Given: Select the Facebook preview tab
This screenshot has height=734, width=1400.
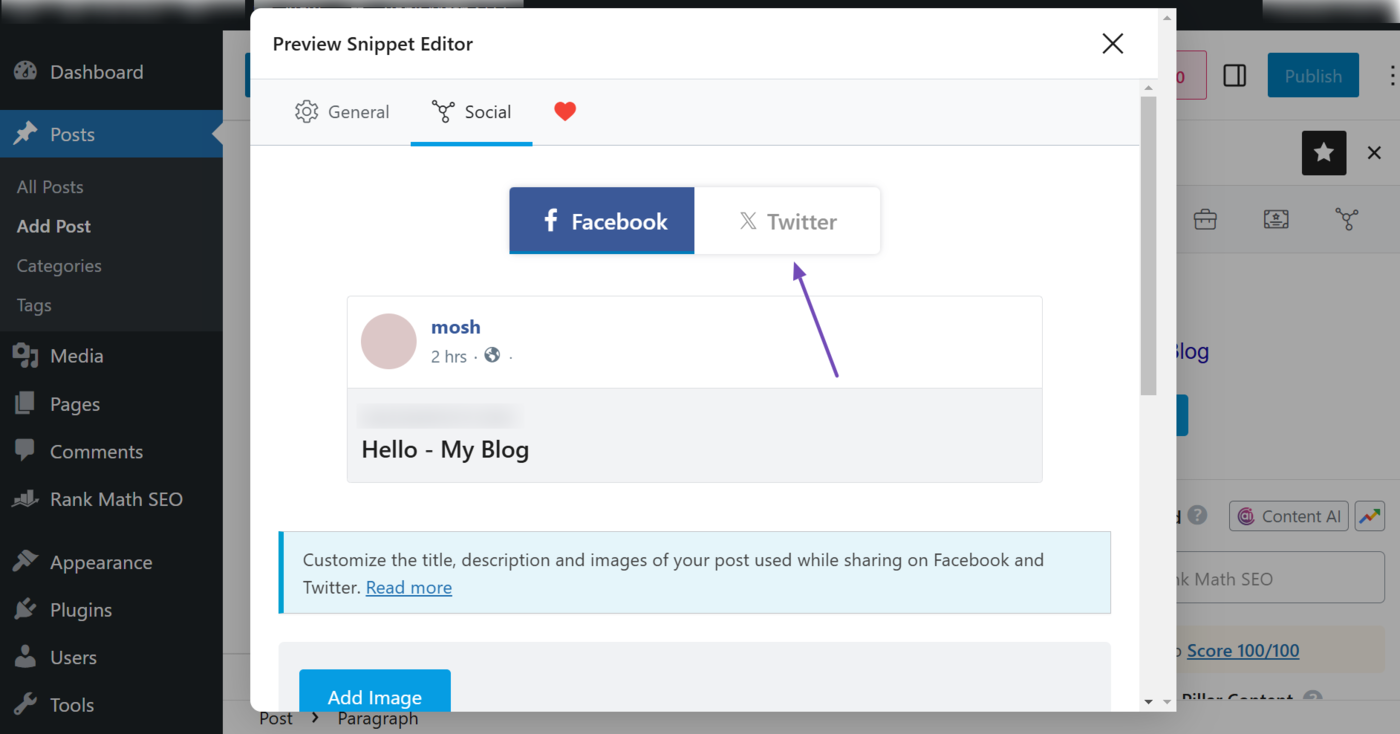Looking at the screenshot, I should pos(601,220).
